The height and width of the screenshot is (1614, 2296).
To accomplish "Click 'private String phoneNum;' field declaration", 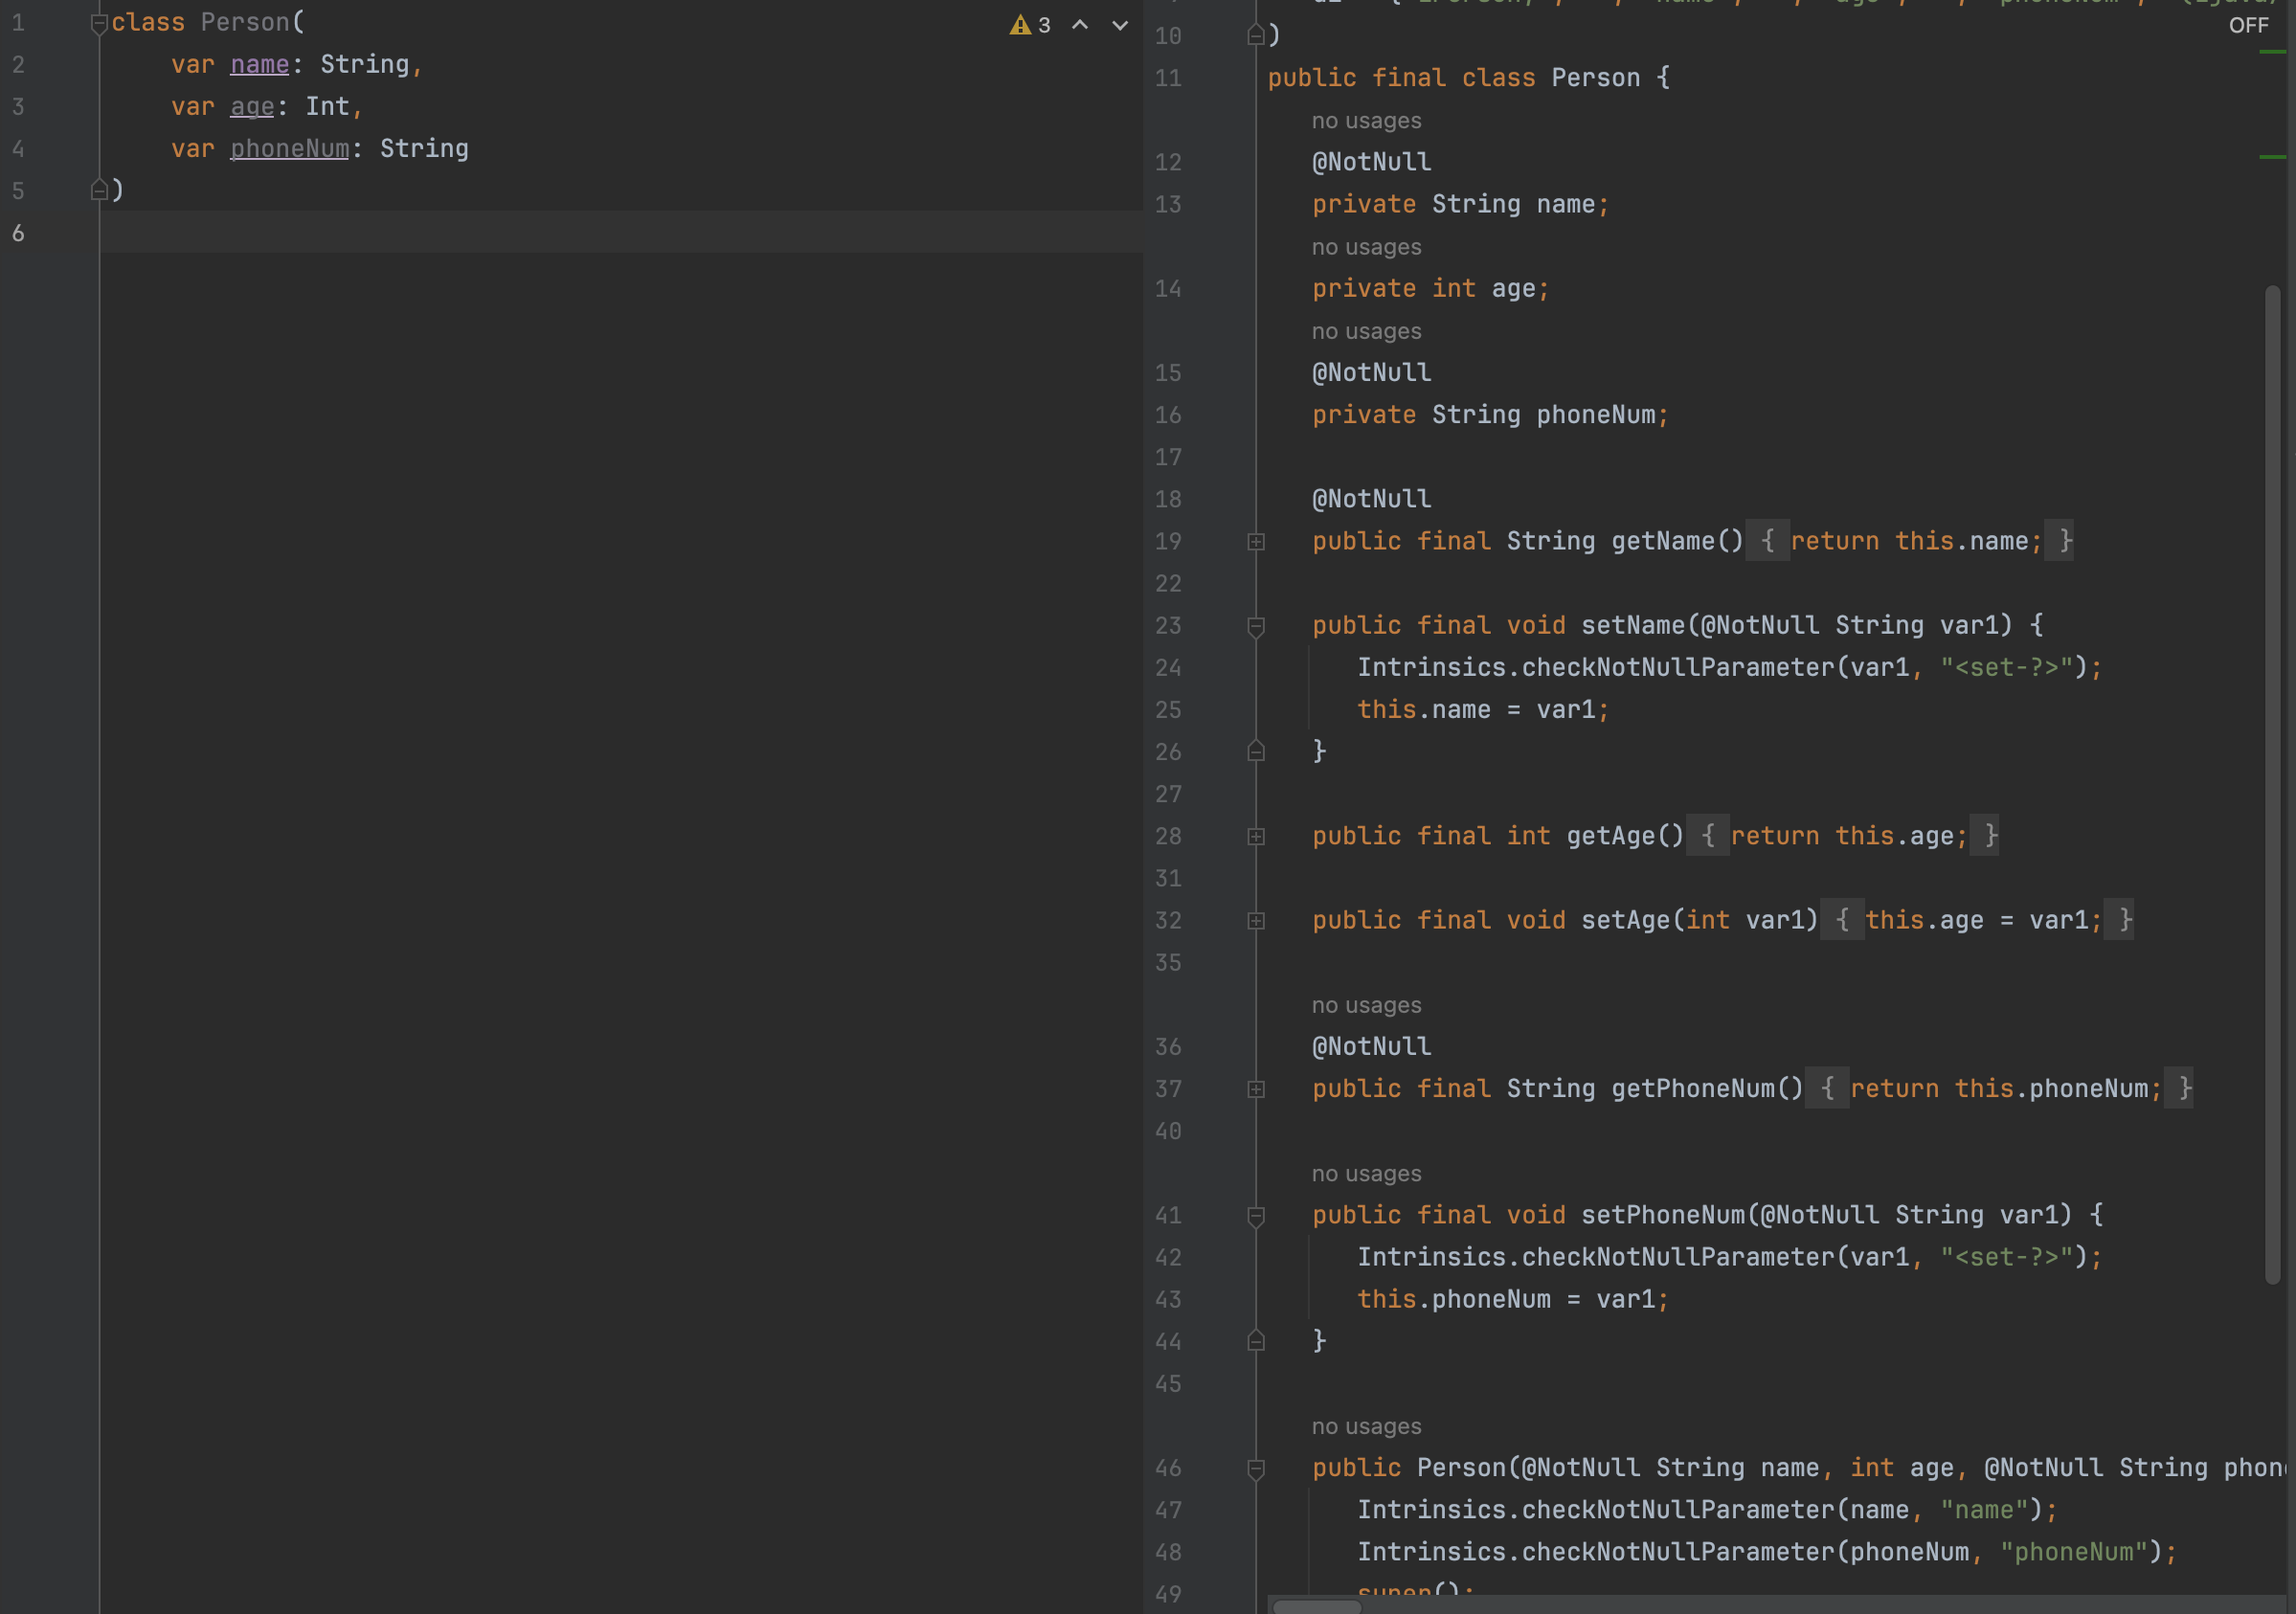I will click(x=1490, y=415).
